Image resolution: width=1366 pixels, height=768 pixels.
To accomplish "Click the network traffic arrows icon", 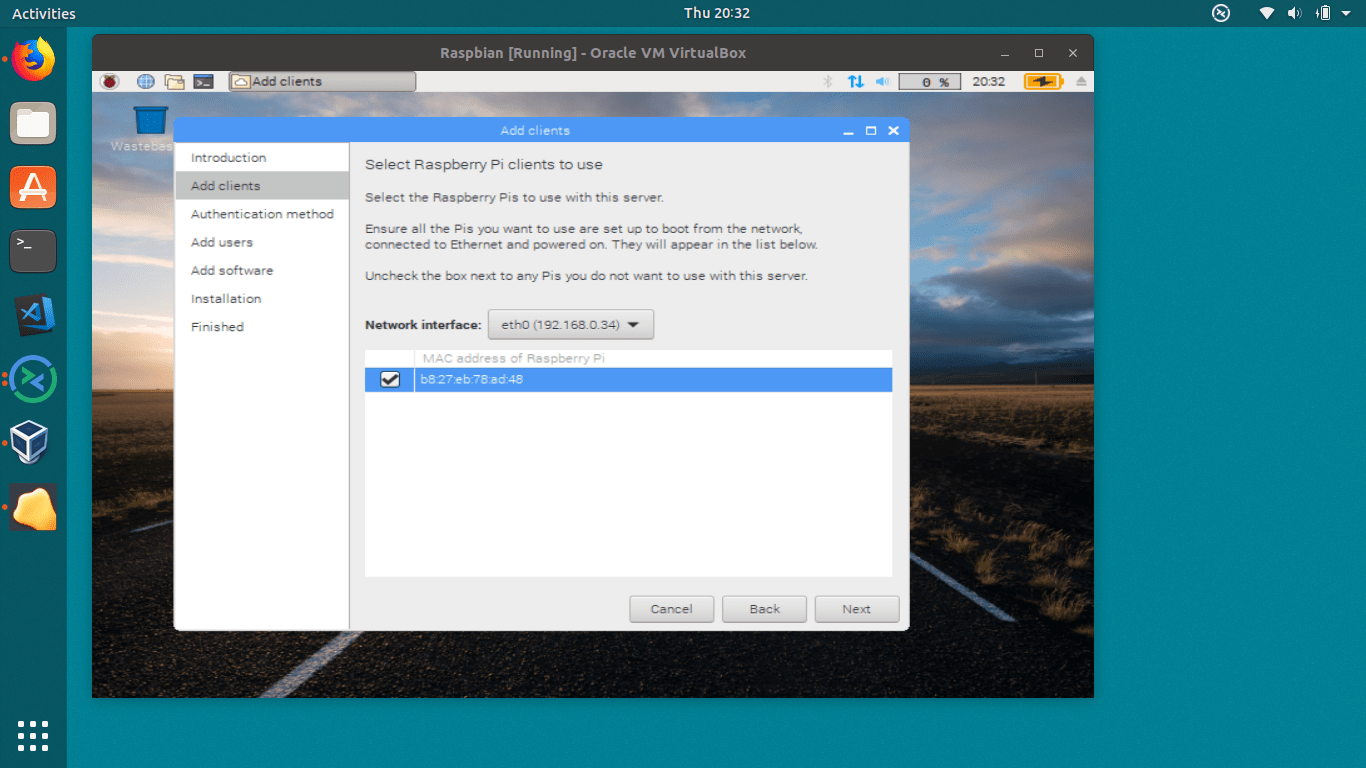I will coord(856,81).
